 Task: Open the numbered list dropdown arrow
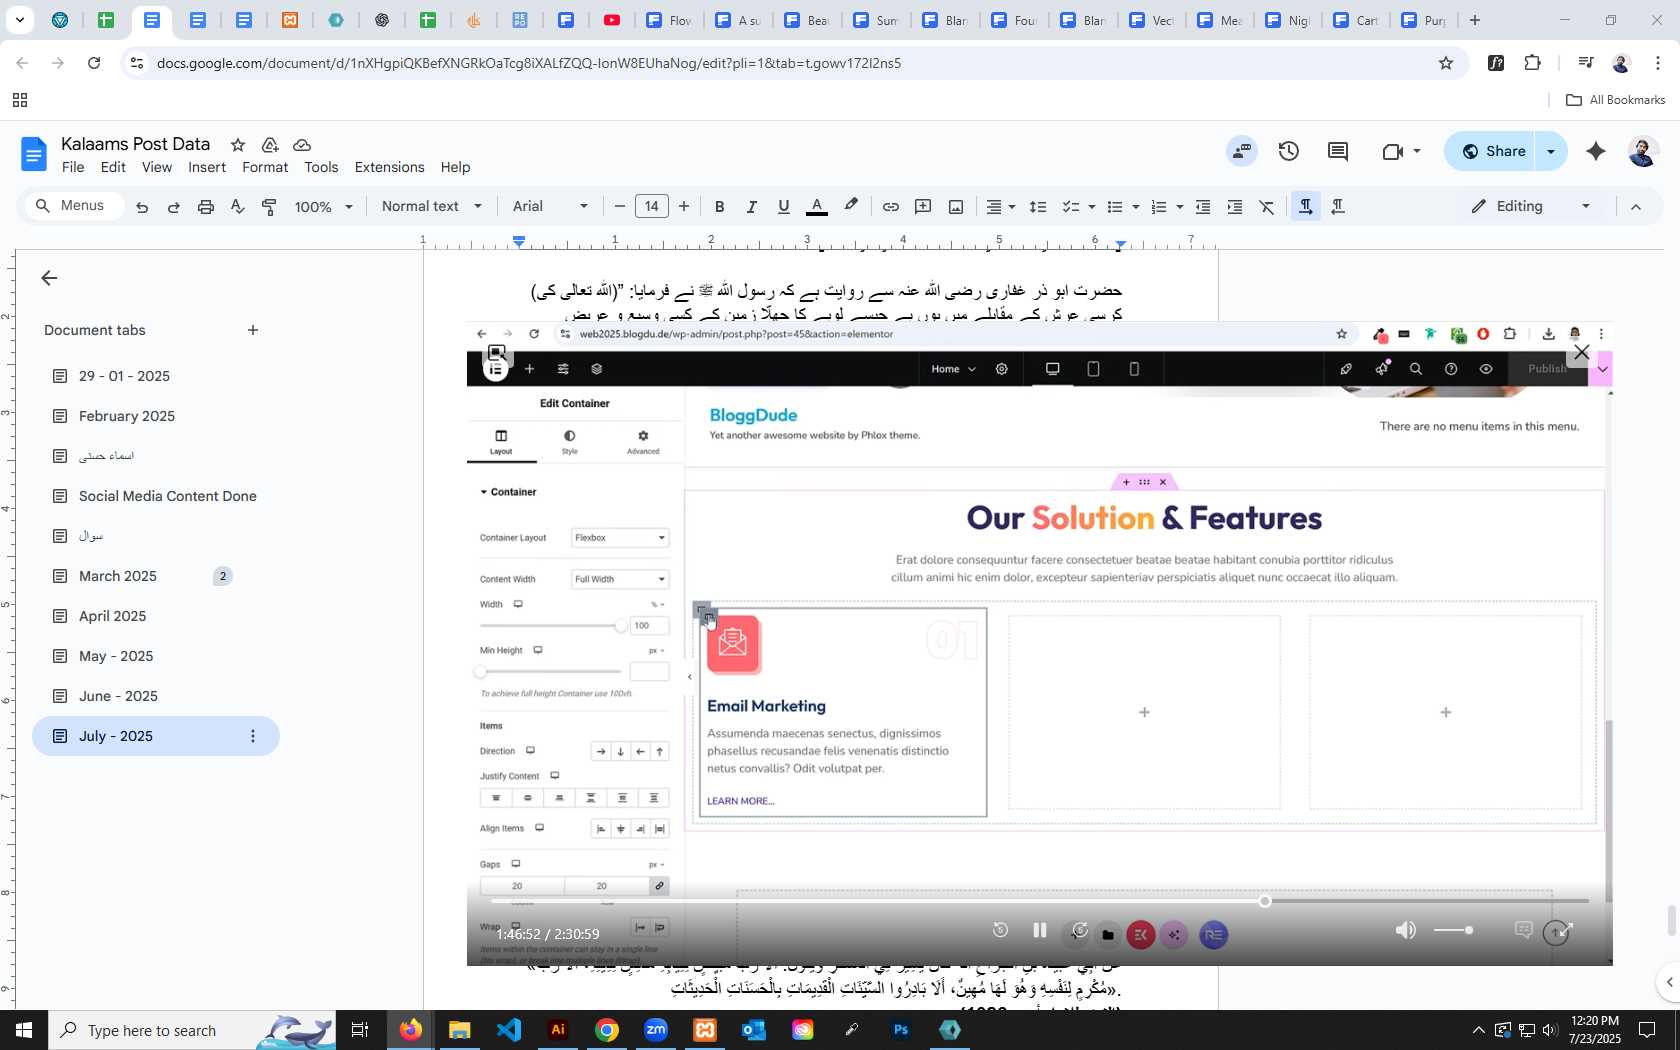(1179, 207)
